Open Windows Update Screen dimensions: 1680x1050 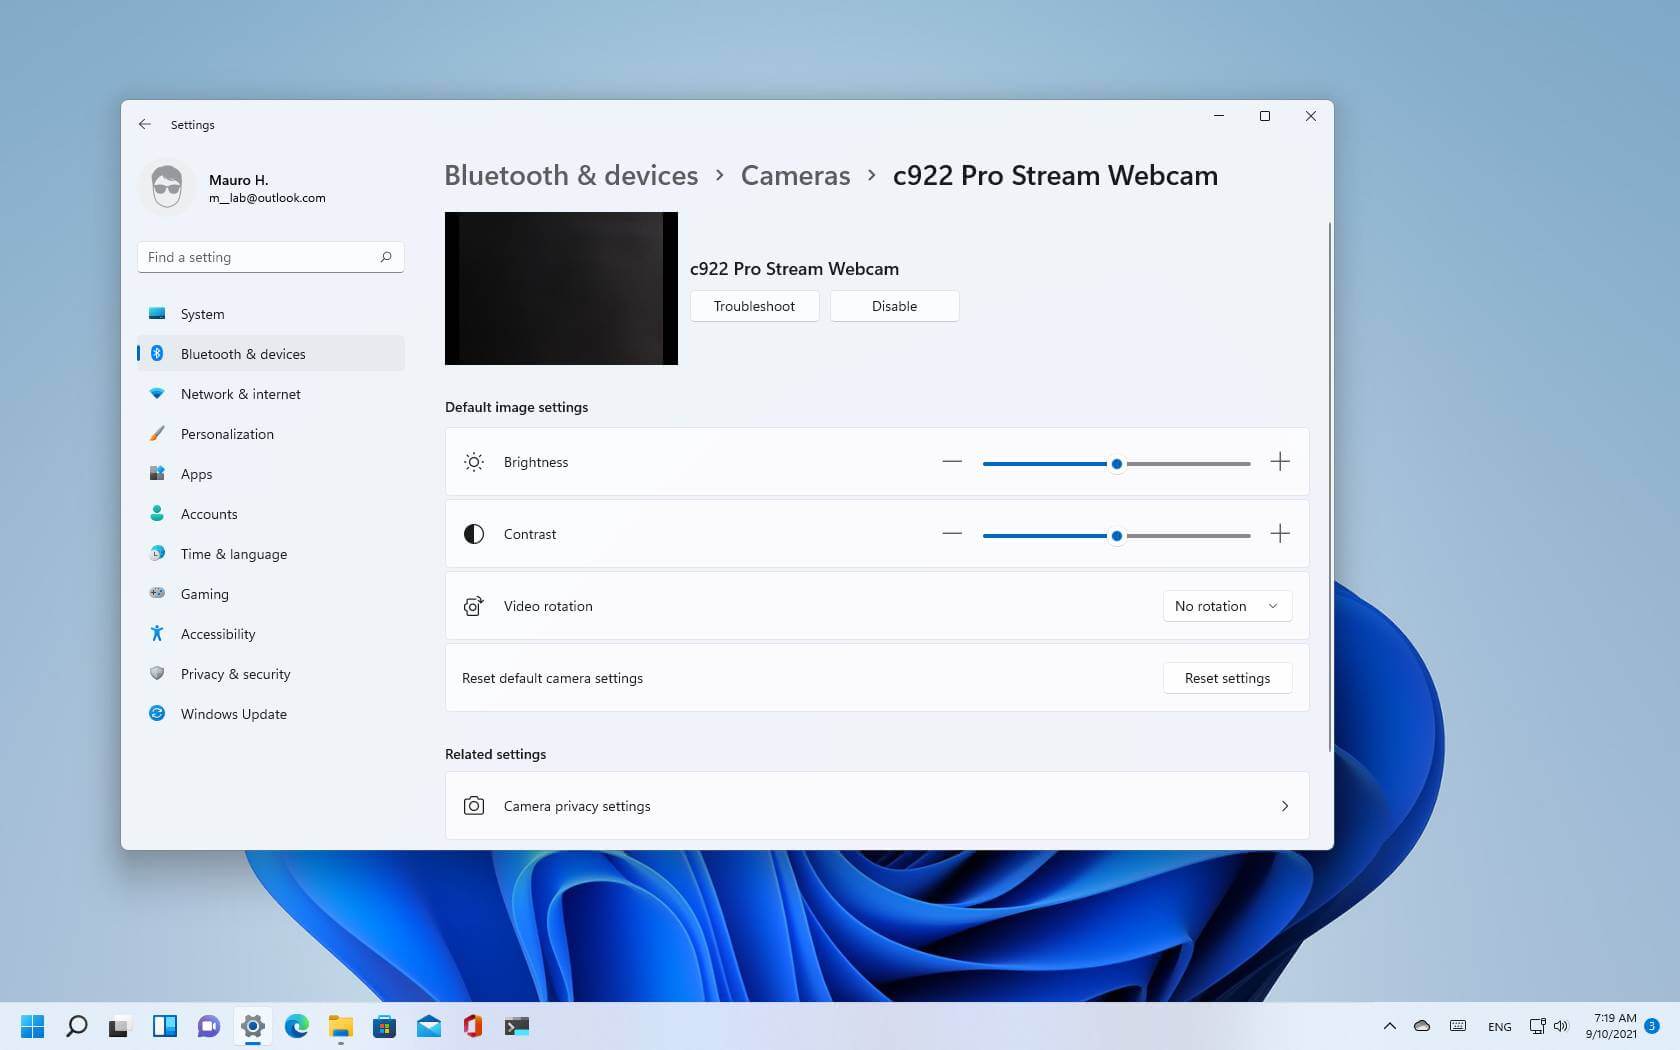(x=233, y=713)
